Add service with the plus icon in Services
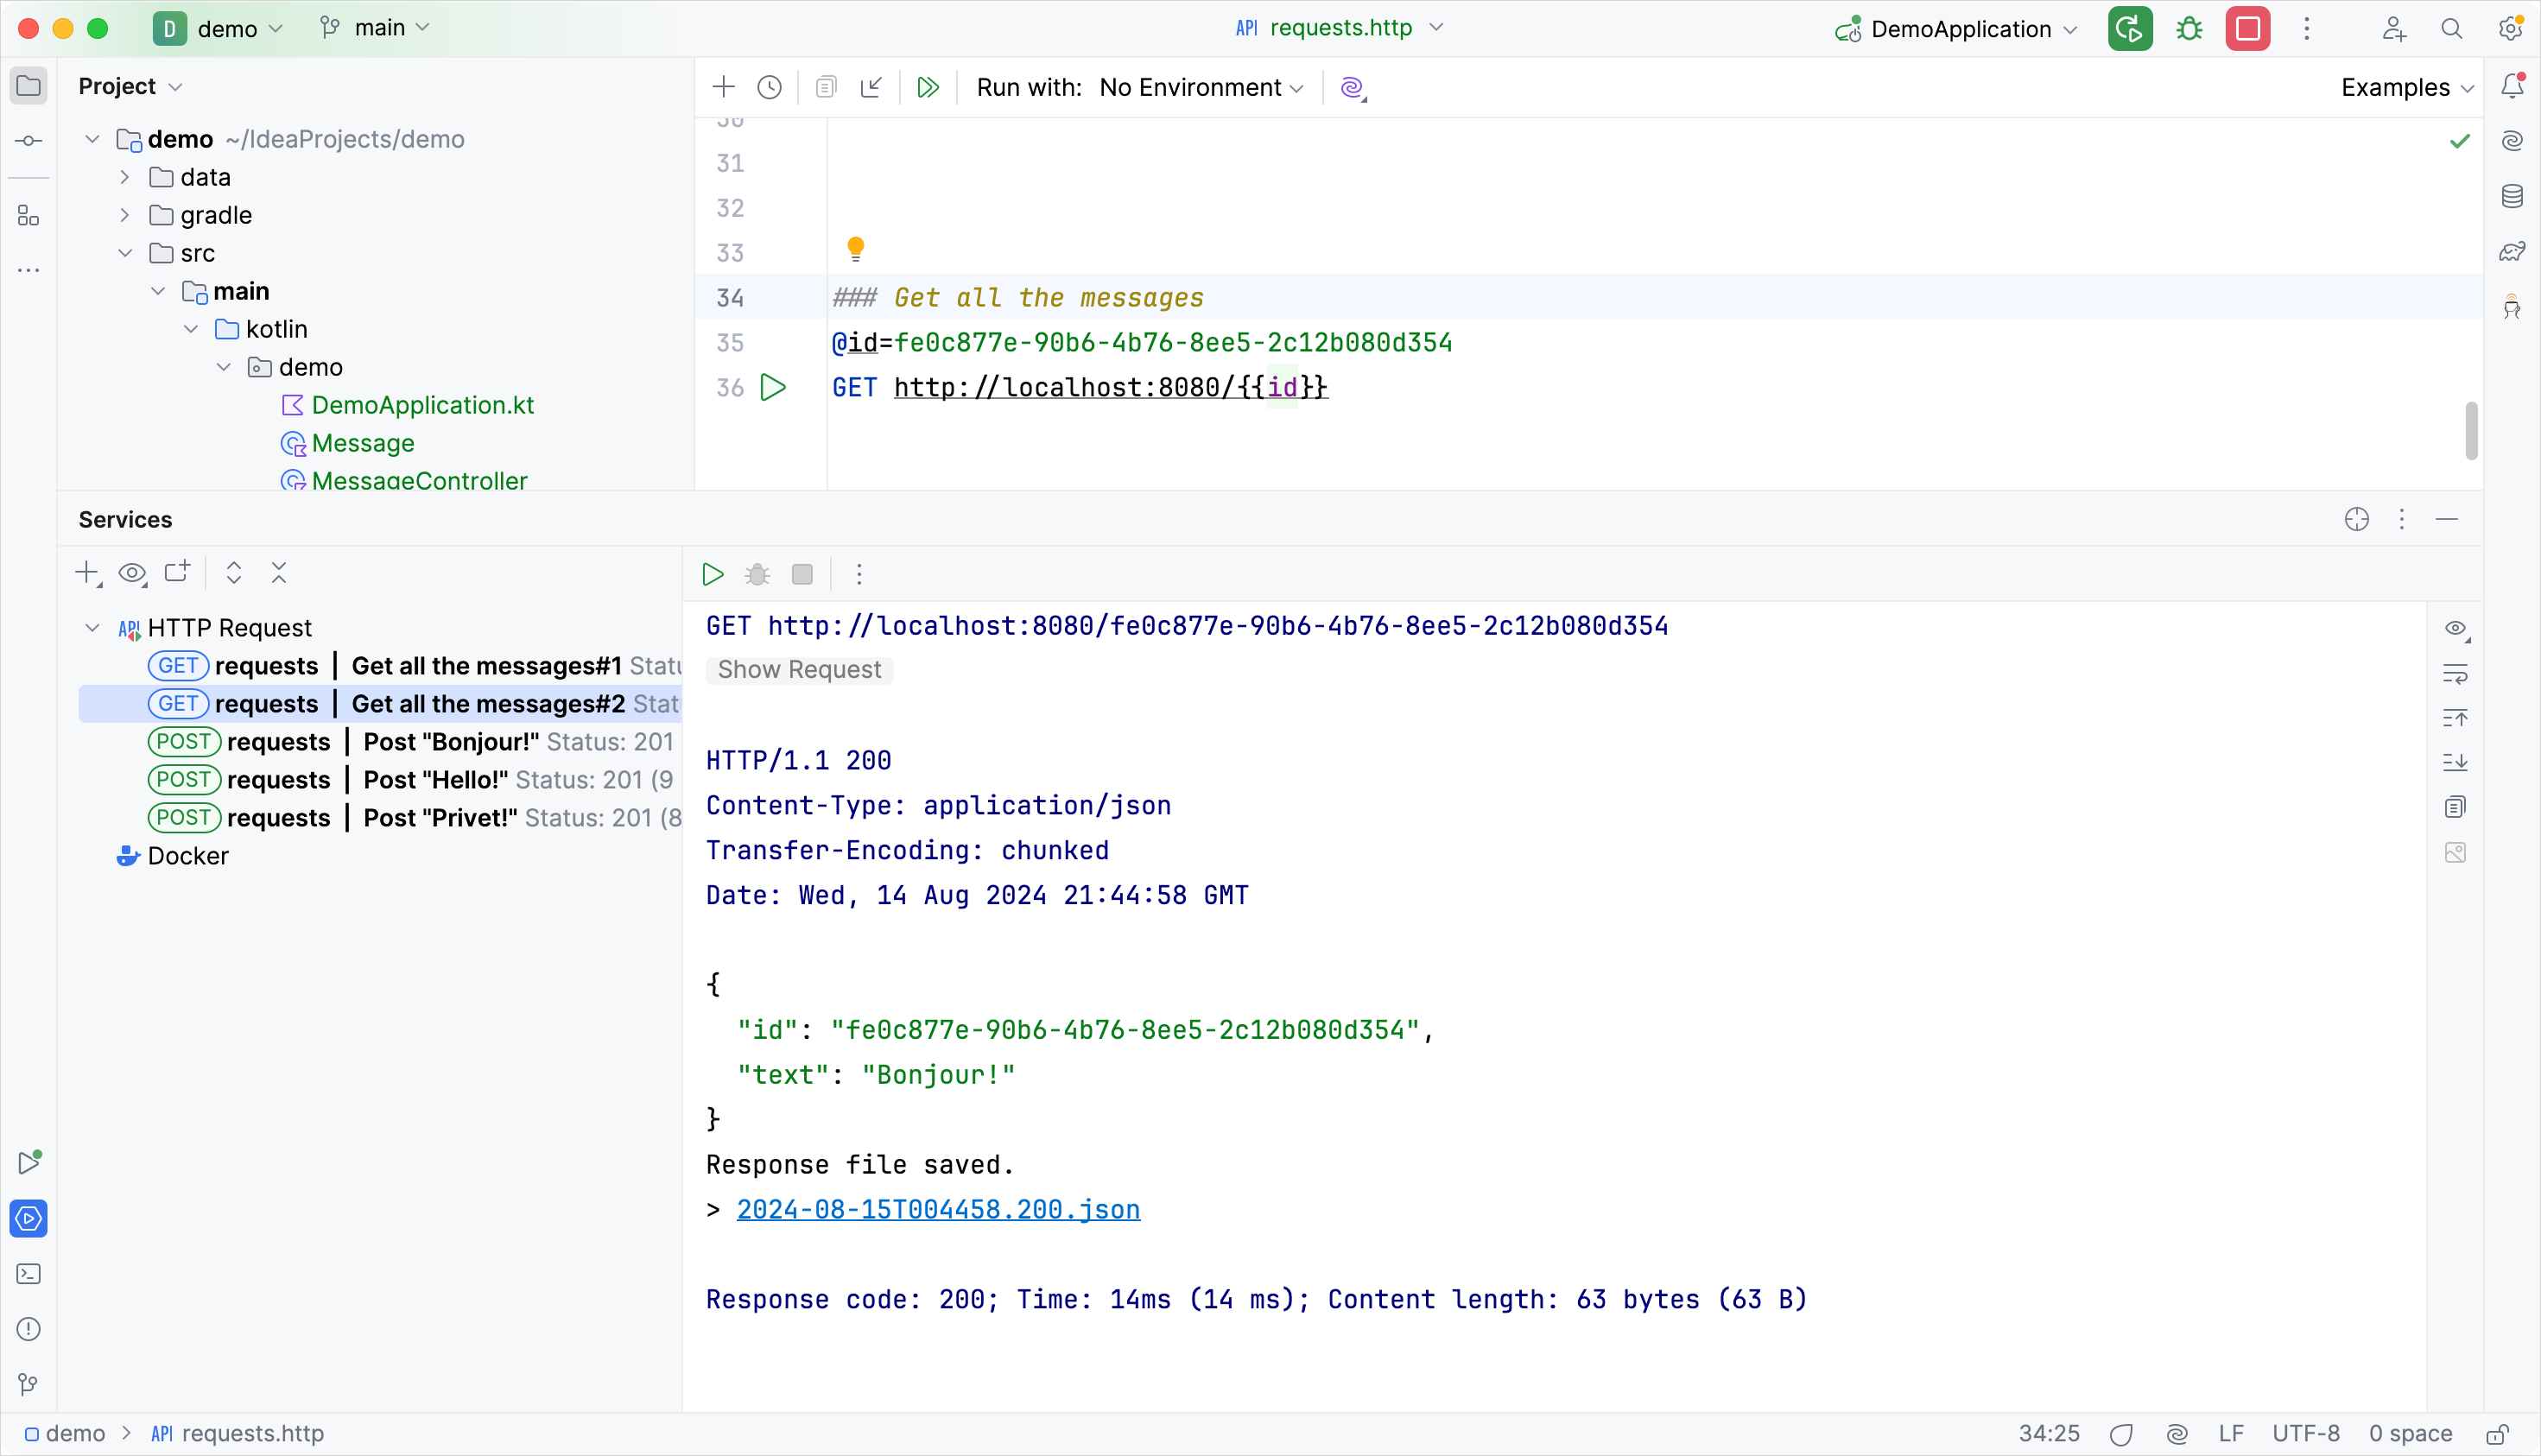 point(88,573)
